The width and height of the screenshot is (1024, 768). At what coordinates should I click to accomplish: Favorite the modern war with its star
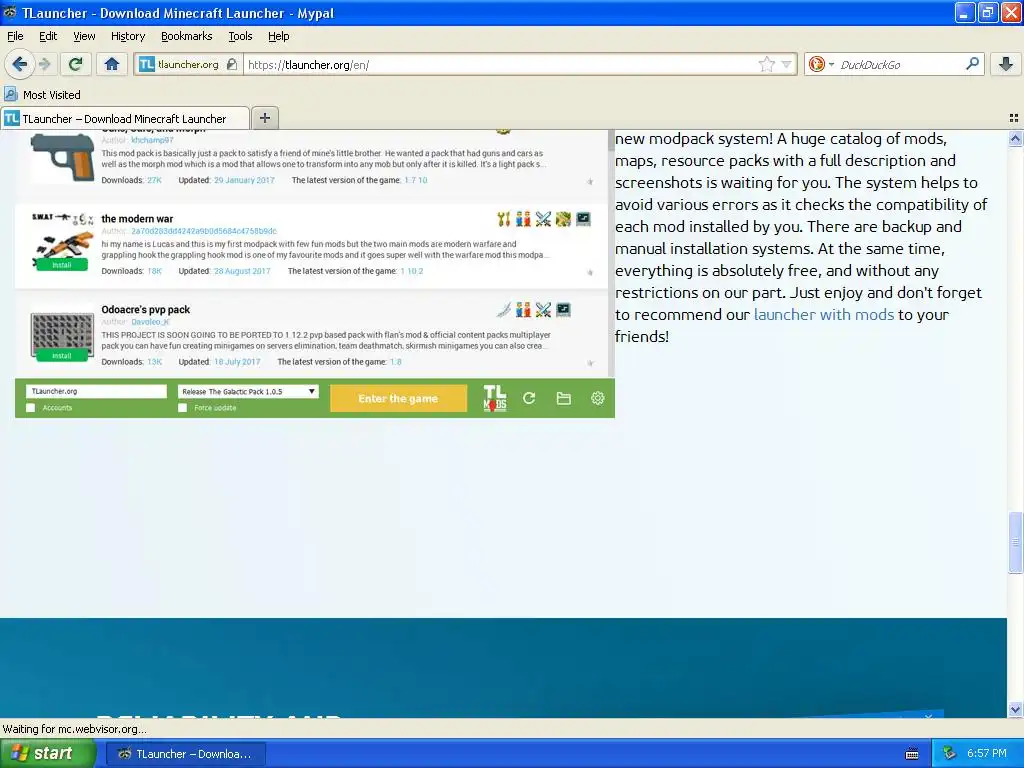click(590, 272)
